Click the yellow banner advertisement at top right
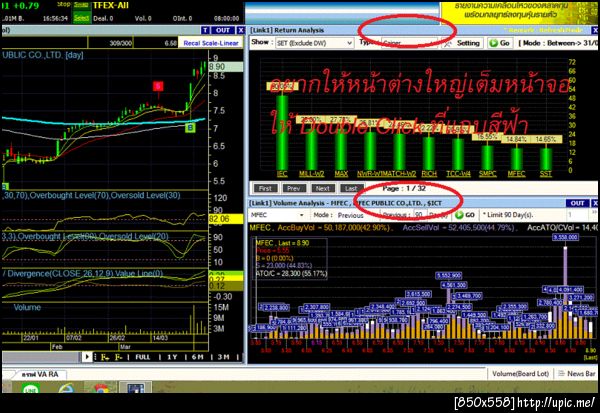Screen dimensions: 600x413 click(519, 13)
